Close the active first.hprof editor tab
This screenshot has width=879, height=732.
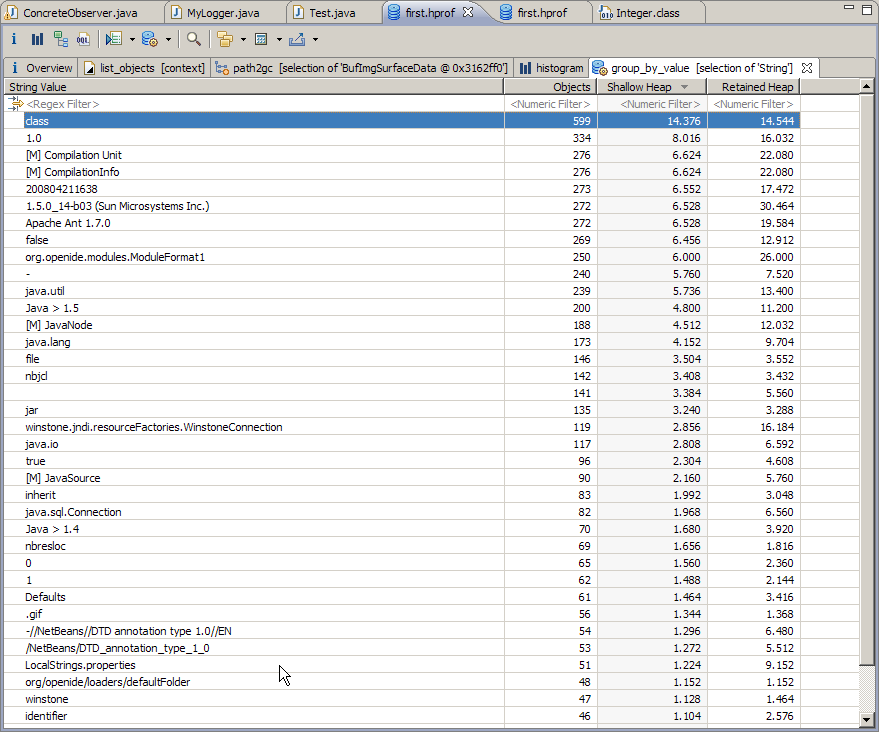(x=468, y=12)
